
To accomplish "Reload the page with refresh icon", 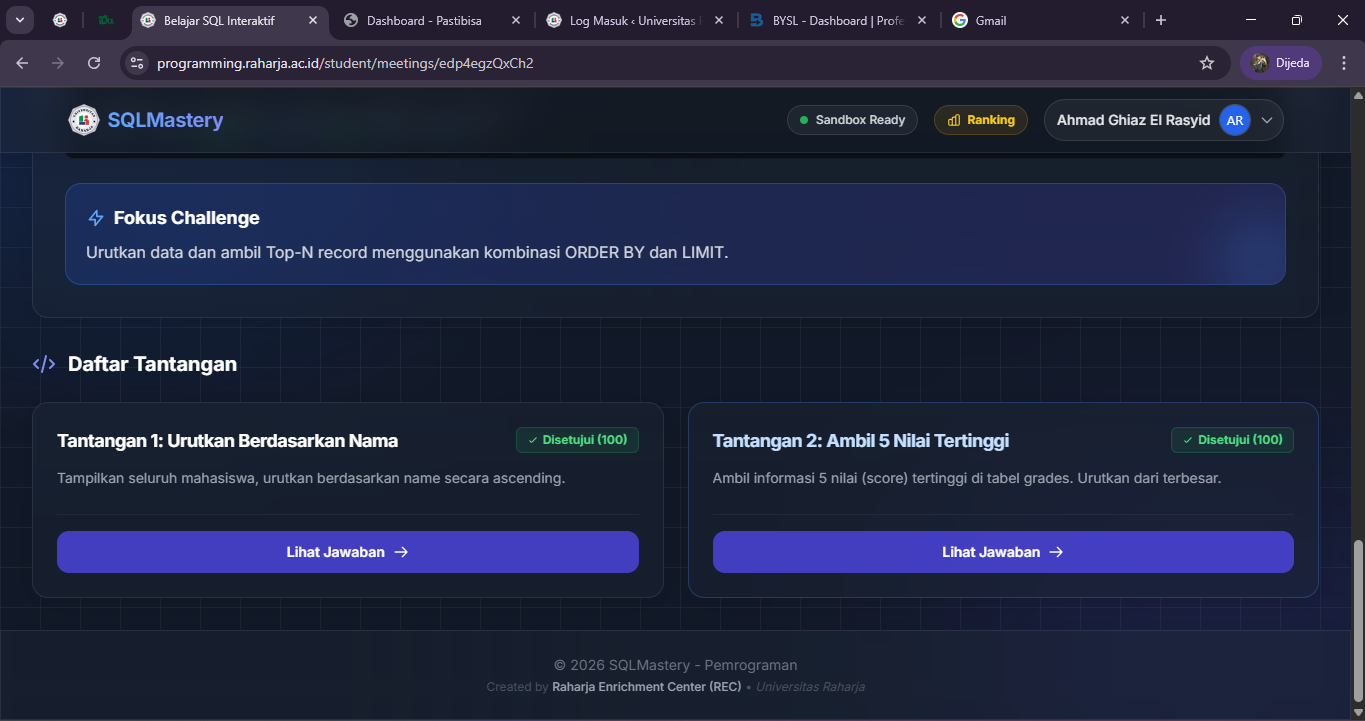I will coord(94,63).
